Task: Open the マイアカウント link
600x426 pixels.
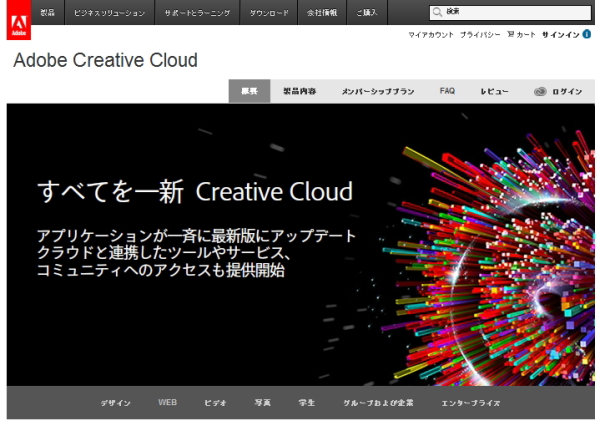Action: click(x=430, y=34)
